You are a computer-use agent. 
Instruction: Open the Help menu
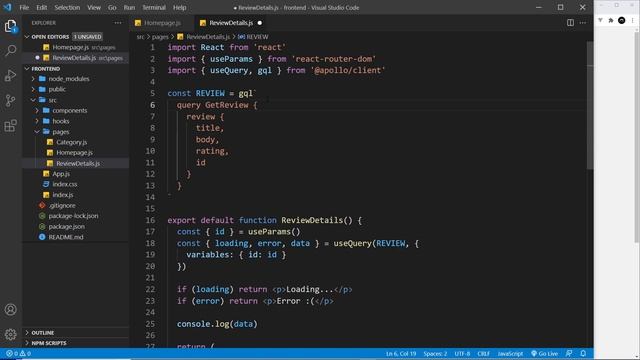tap(180, 7)
